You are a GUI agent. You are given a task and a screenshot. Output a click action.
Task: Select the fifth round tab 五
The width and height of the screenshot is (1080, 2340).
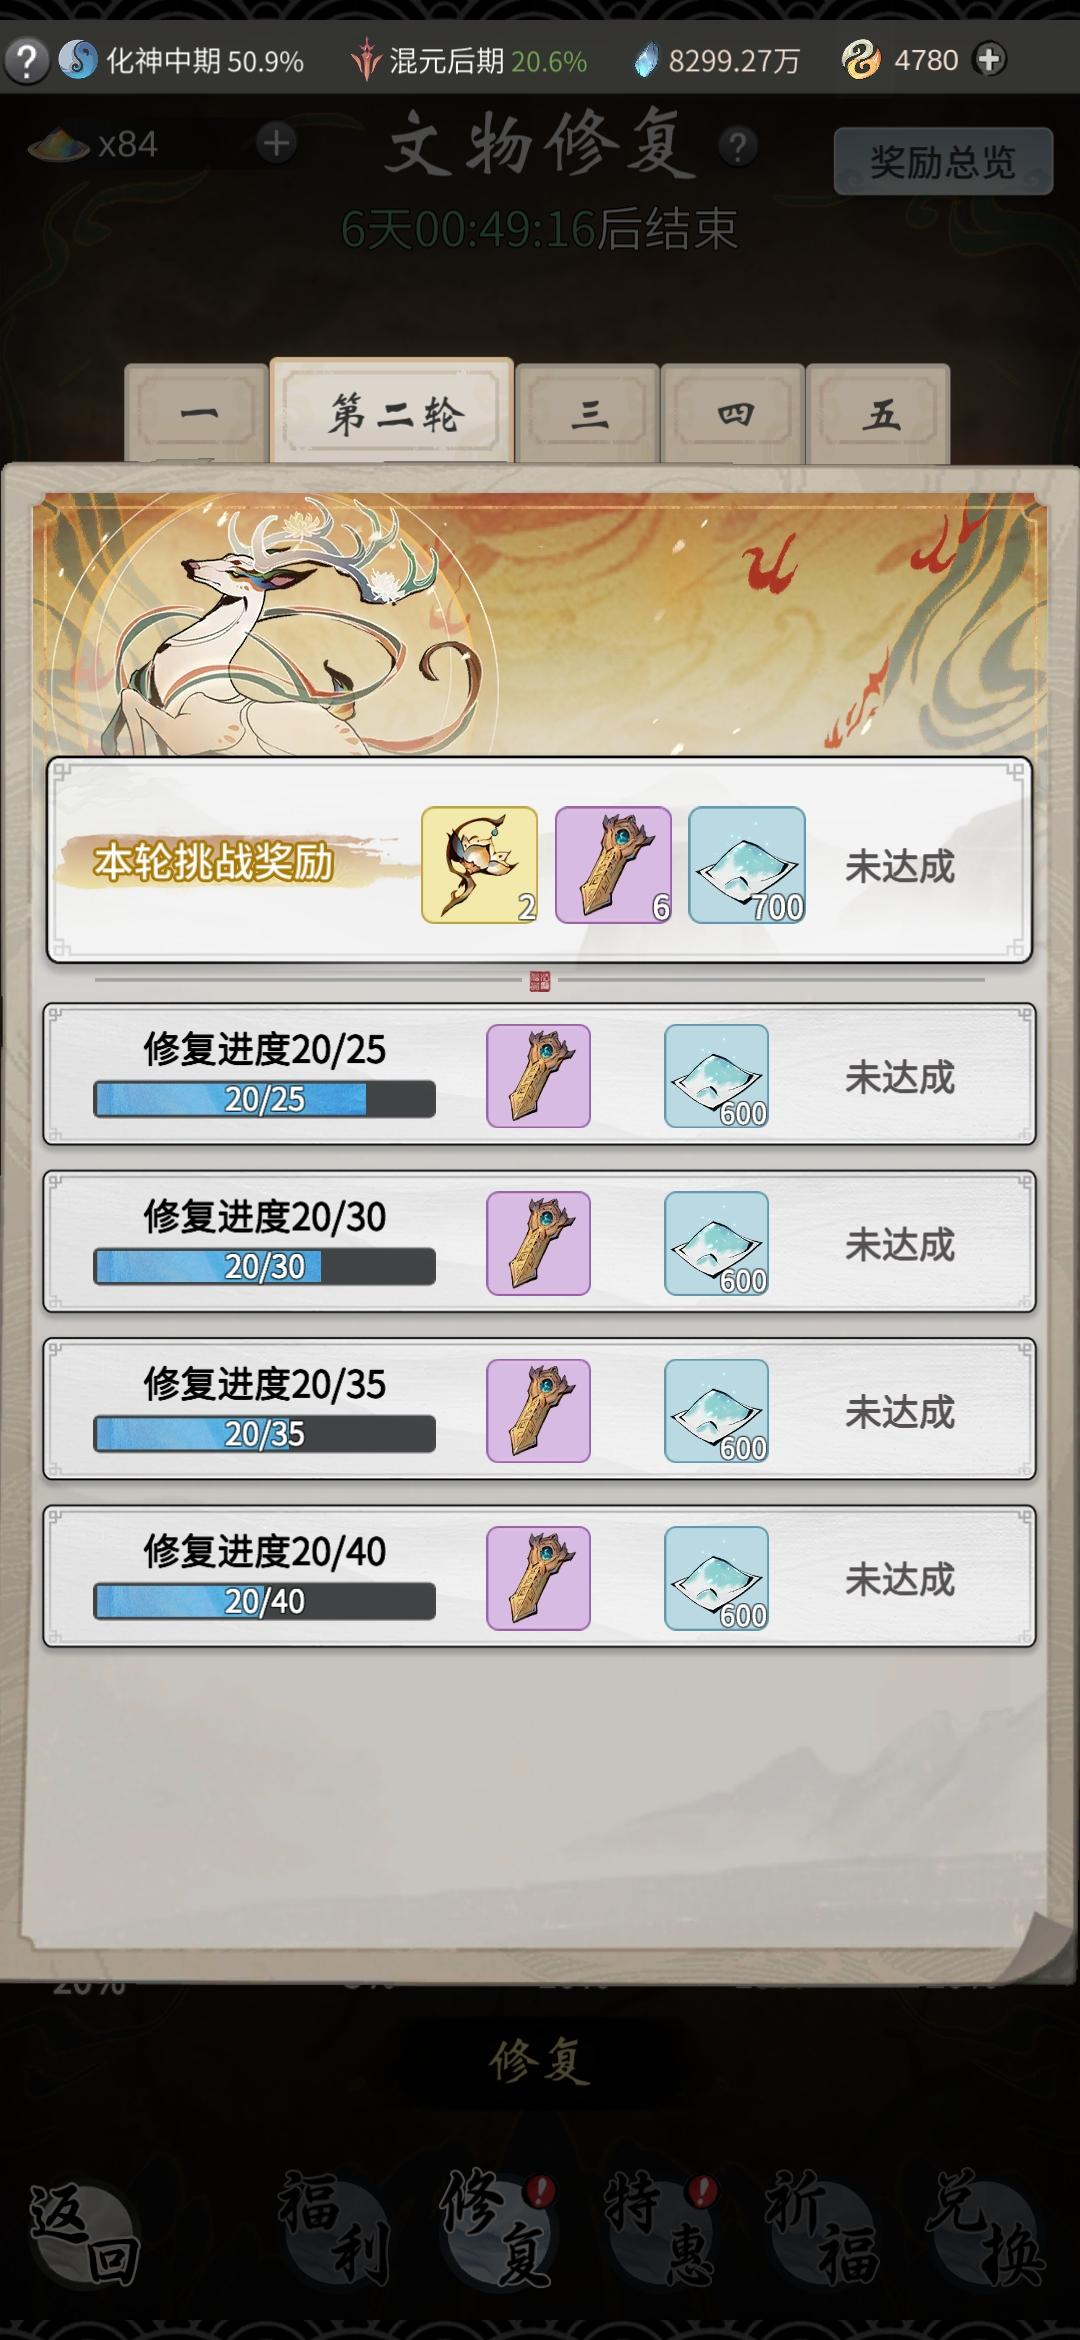pos(879,414)
